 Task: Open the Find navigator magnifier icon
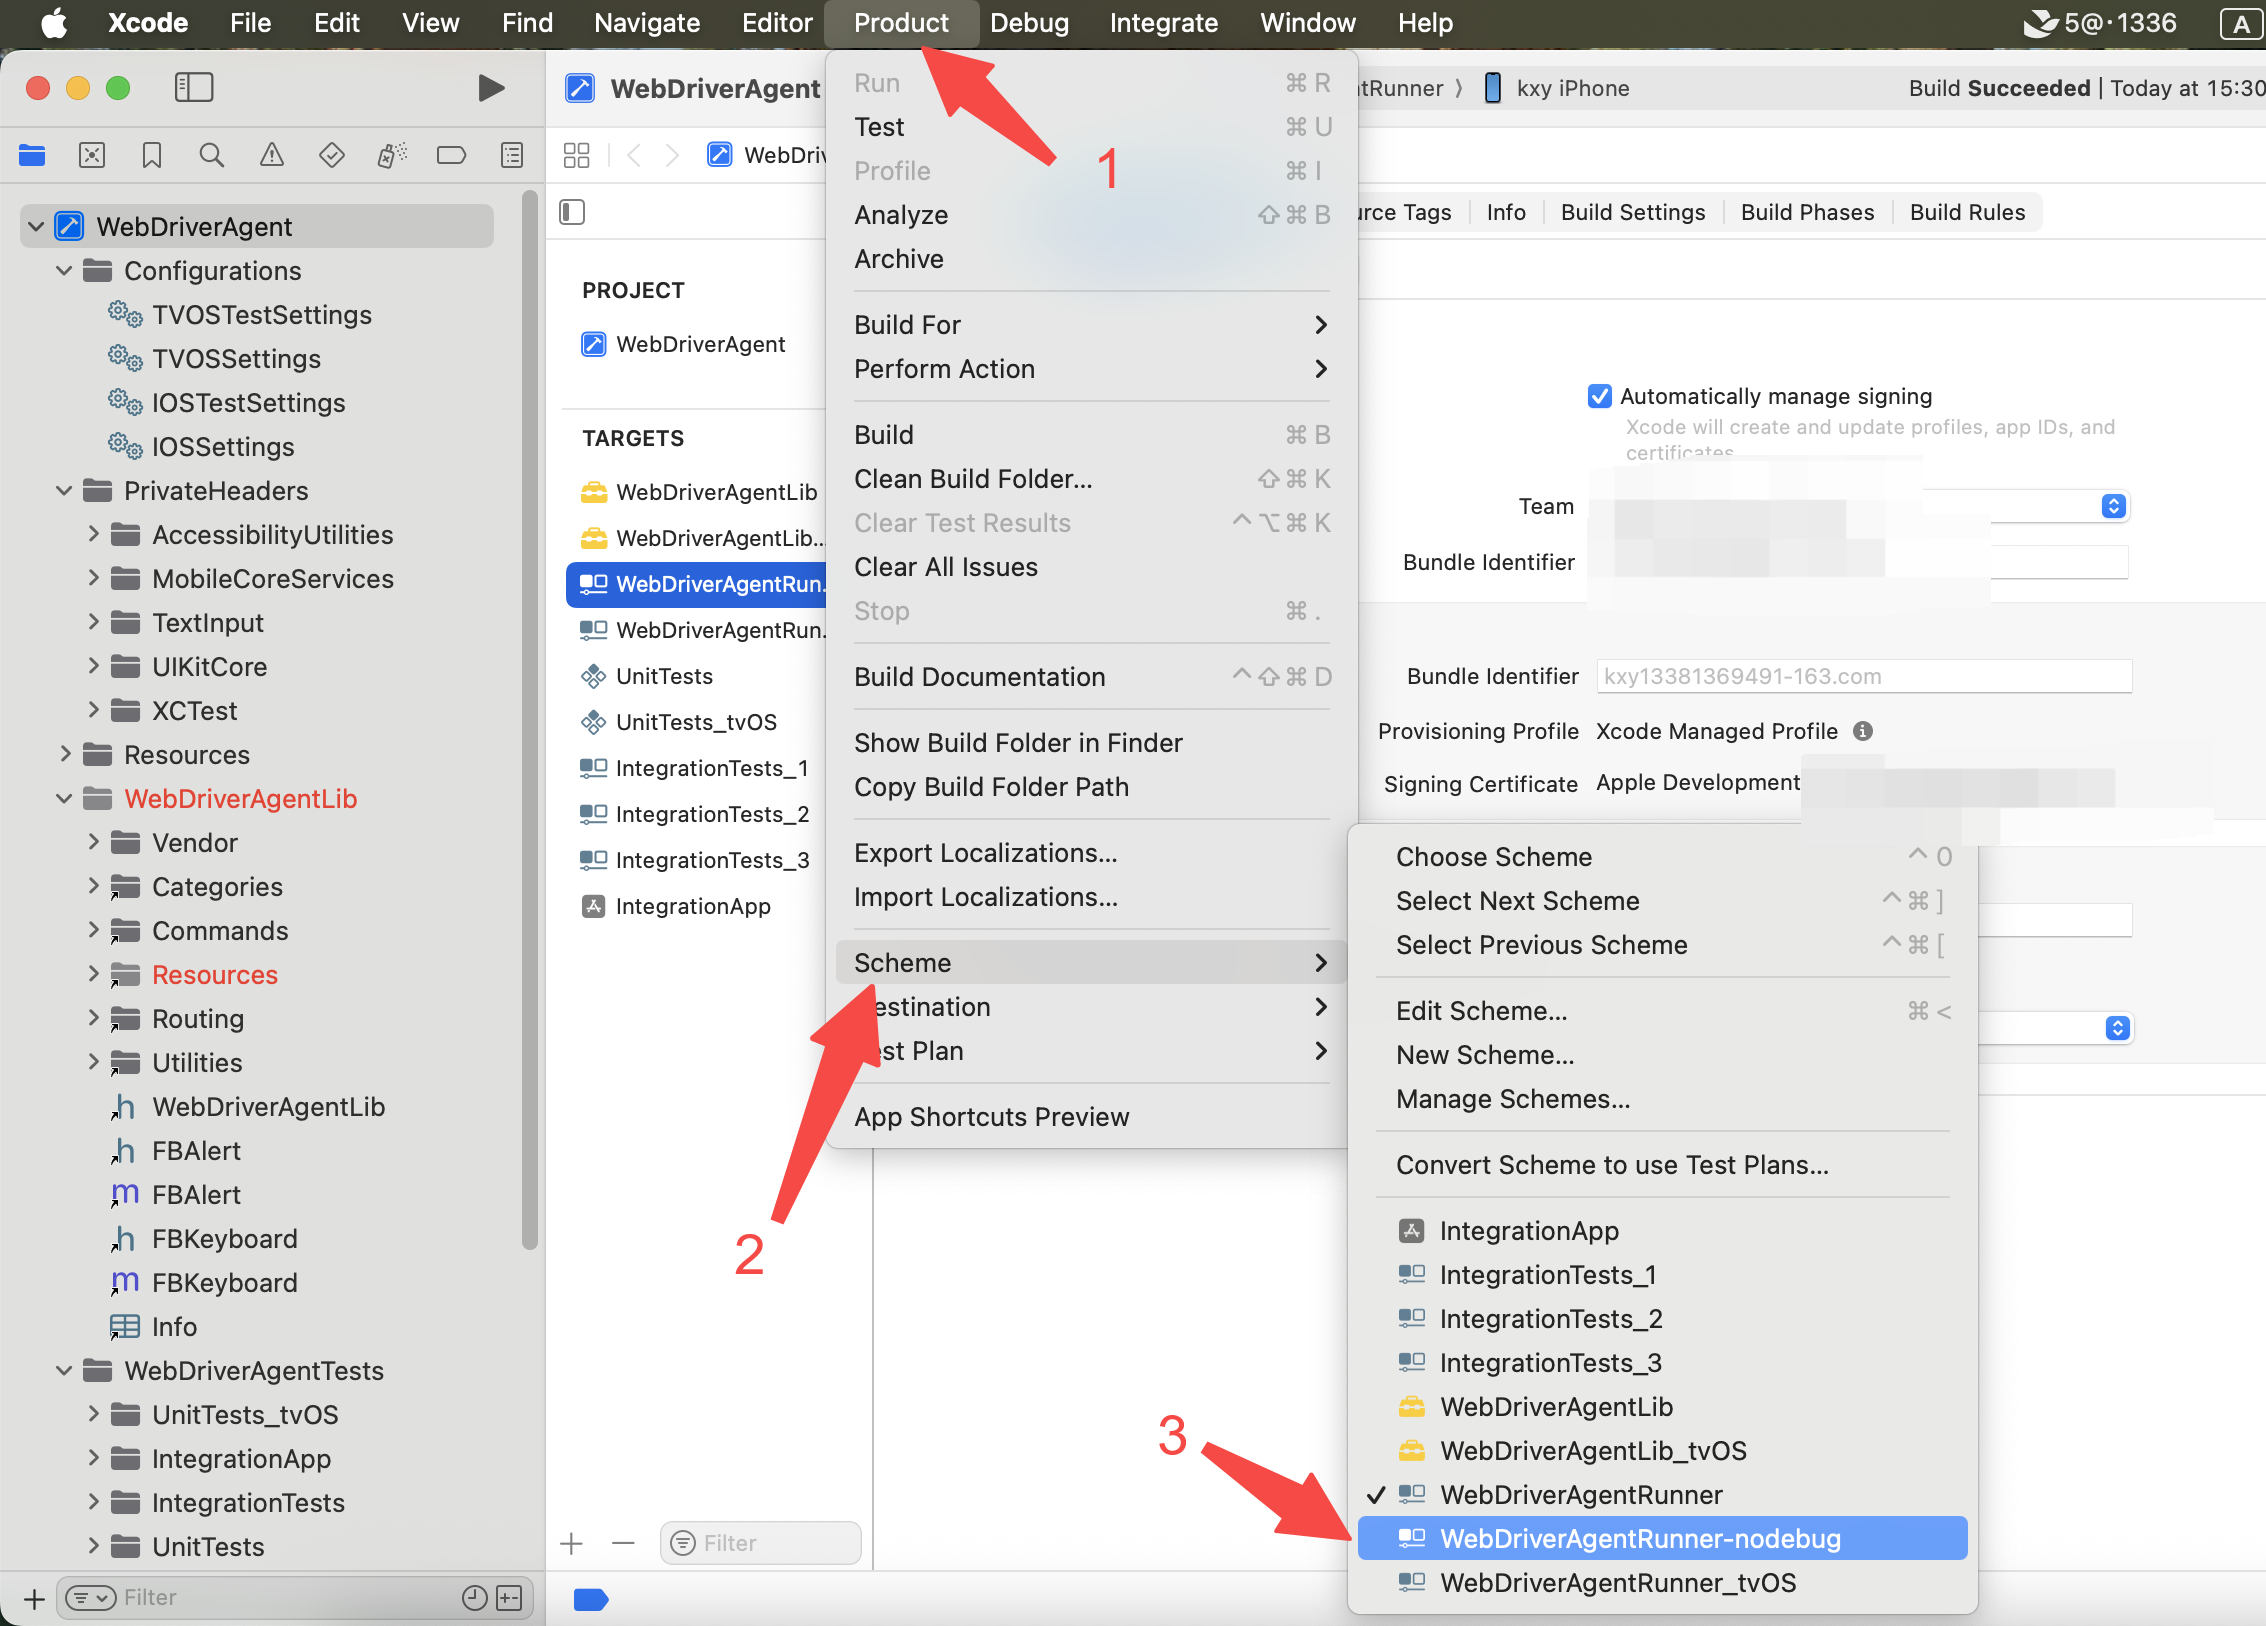point(211,155)
